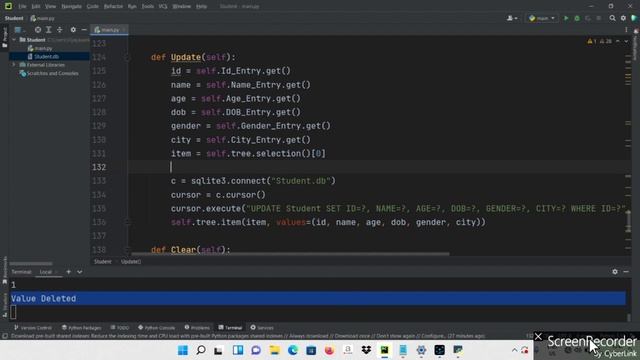Image resolution: width=640 pixels, height=360 pixels.
Task: Open Dropbox from taskbar
Action: (366, 350)
